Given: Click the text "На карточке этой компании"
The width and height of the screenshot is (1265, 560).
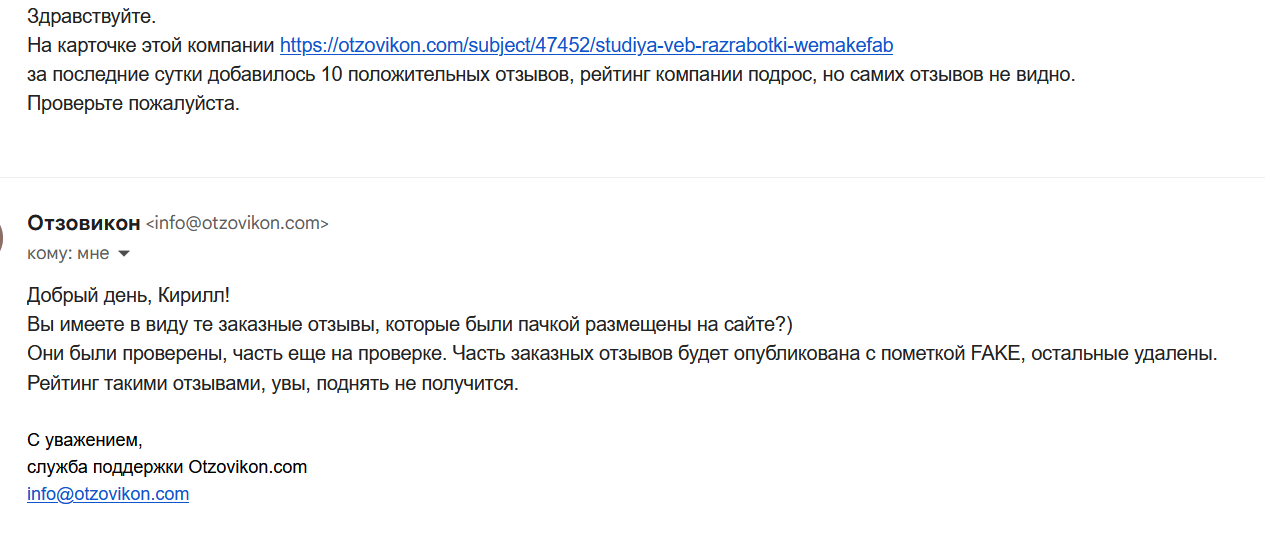Looking at the screenshot, I should [x=151, y=46].
